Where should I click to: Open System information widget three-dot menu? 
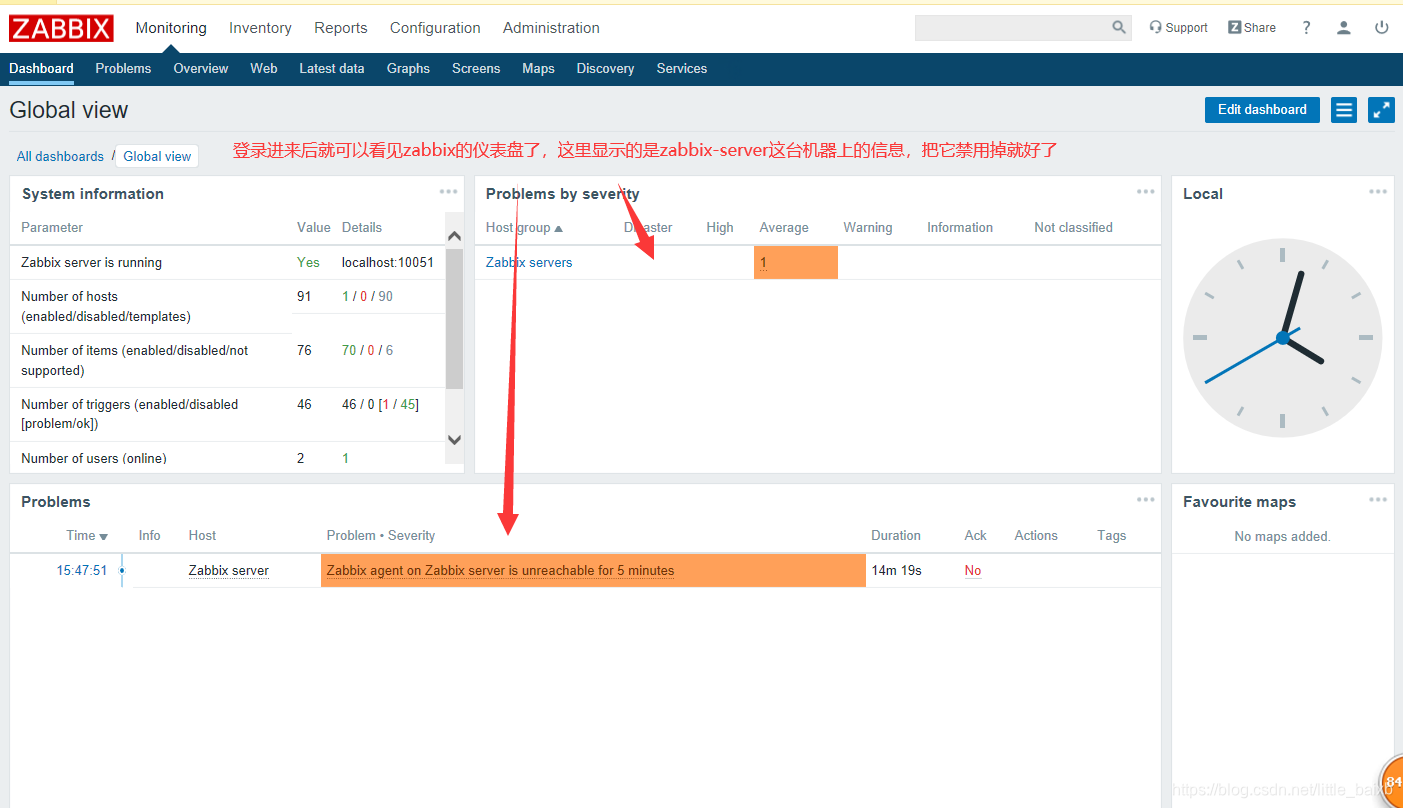[448, 192]
